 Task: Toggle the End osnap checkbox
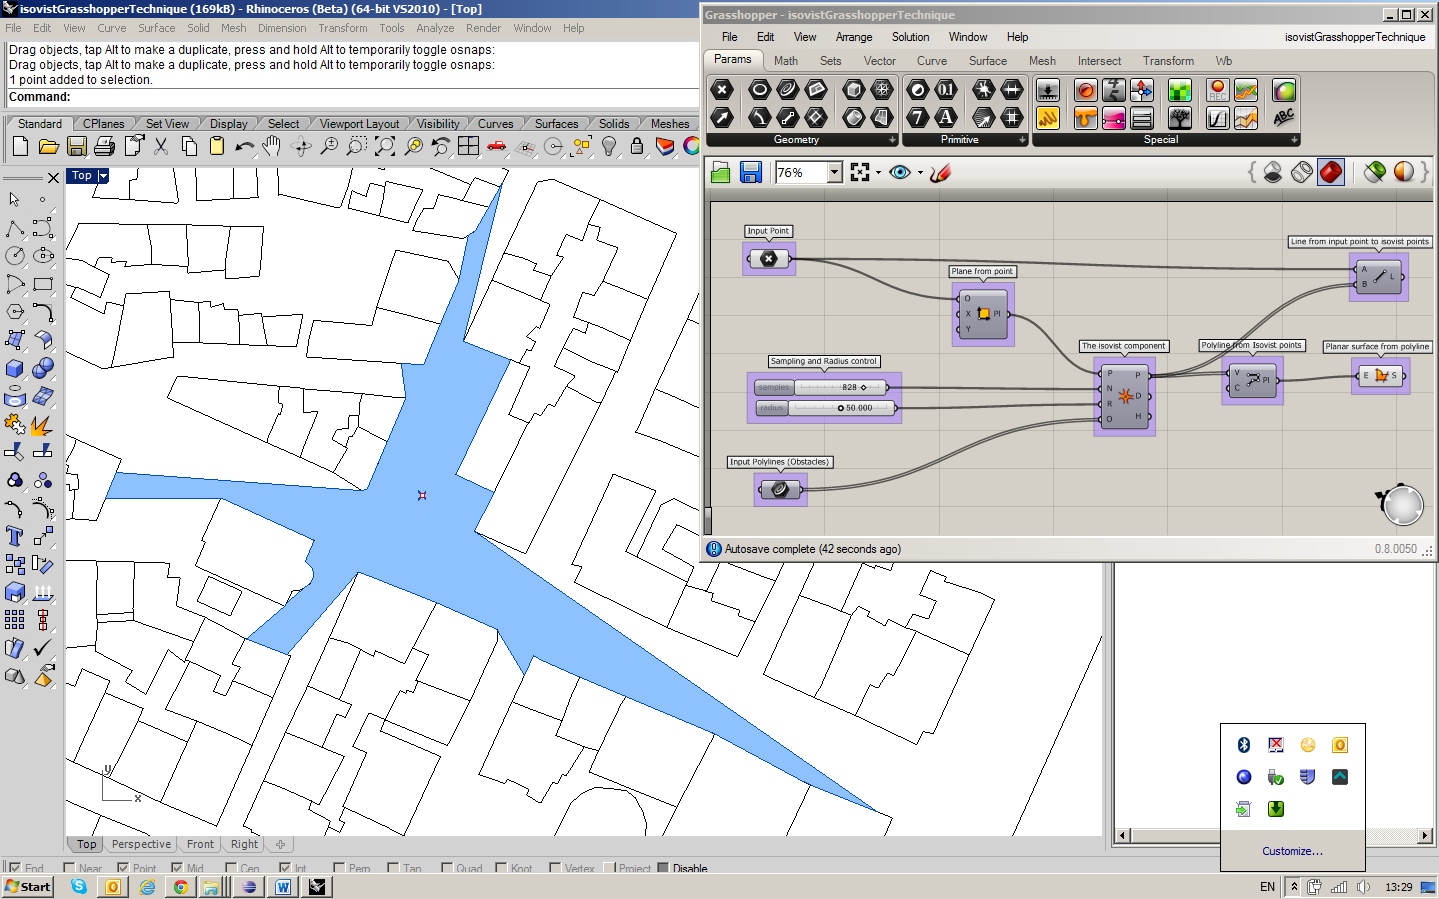coord(14,868)
